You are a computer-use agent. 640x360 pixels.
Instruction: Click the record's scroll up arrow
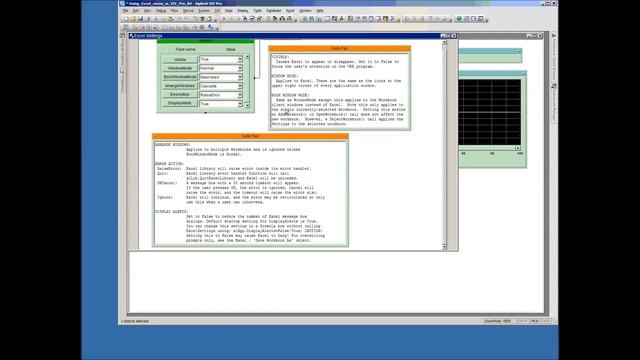click(247, 57)
